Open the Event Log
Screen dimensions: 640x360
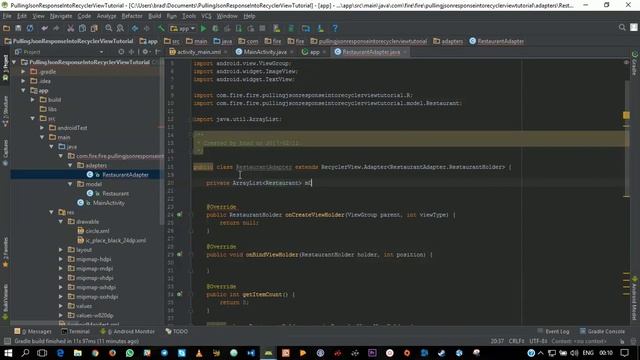point(553,331)
